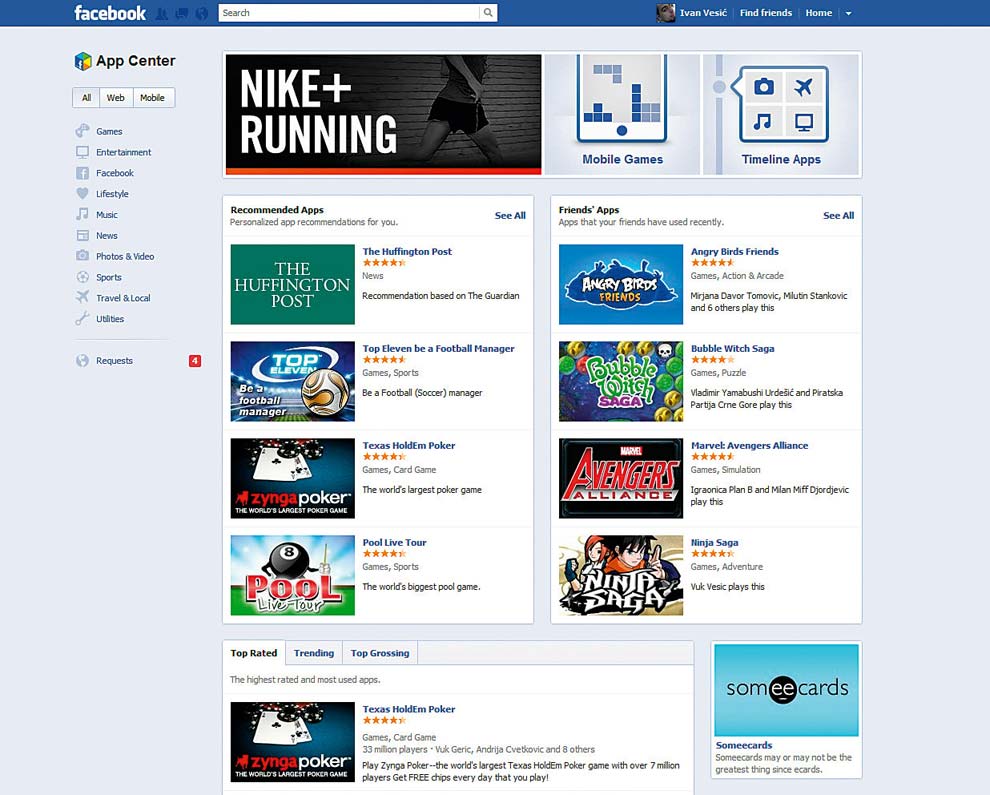Click the Top Eleven app thumbnail
This screenshot has width=990, height=795.
[292, 381]
